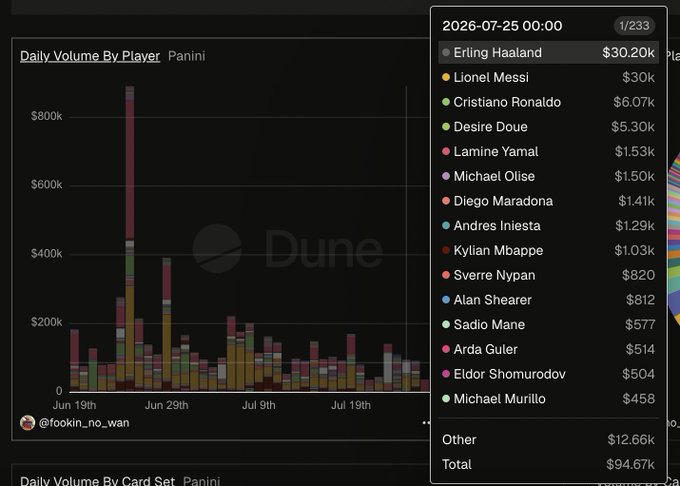Select Diego Maradona legend entry
This screenshot has width=680, height=486.
click(549, 201)
